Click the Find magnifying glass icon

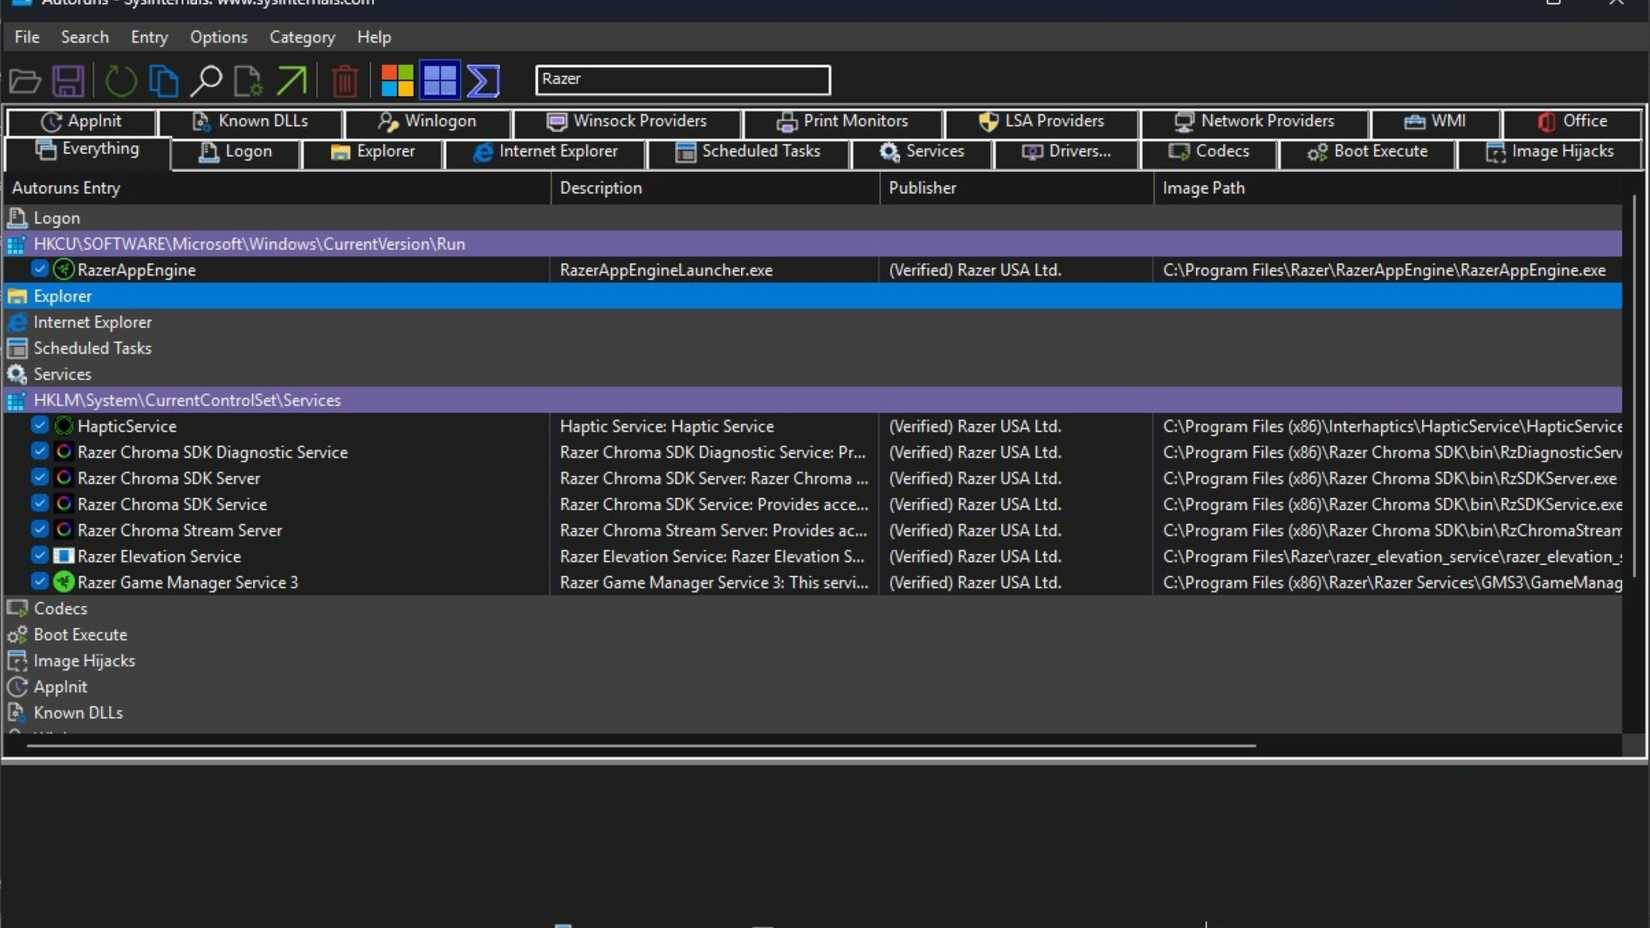point(206,81)
